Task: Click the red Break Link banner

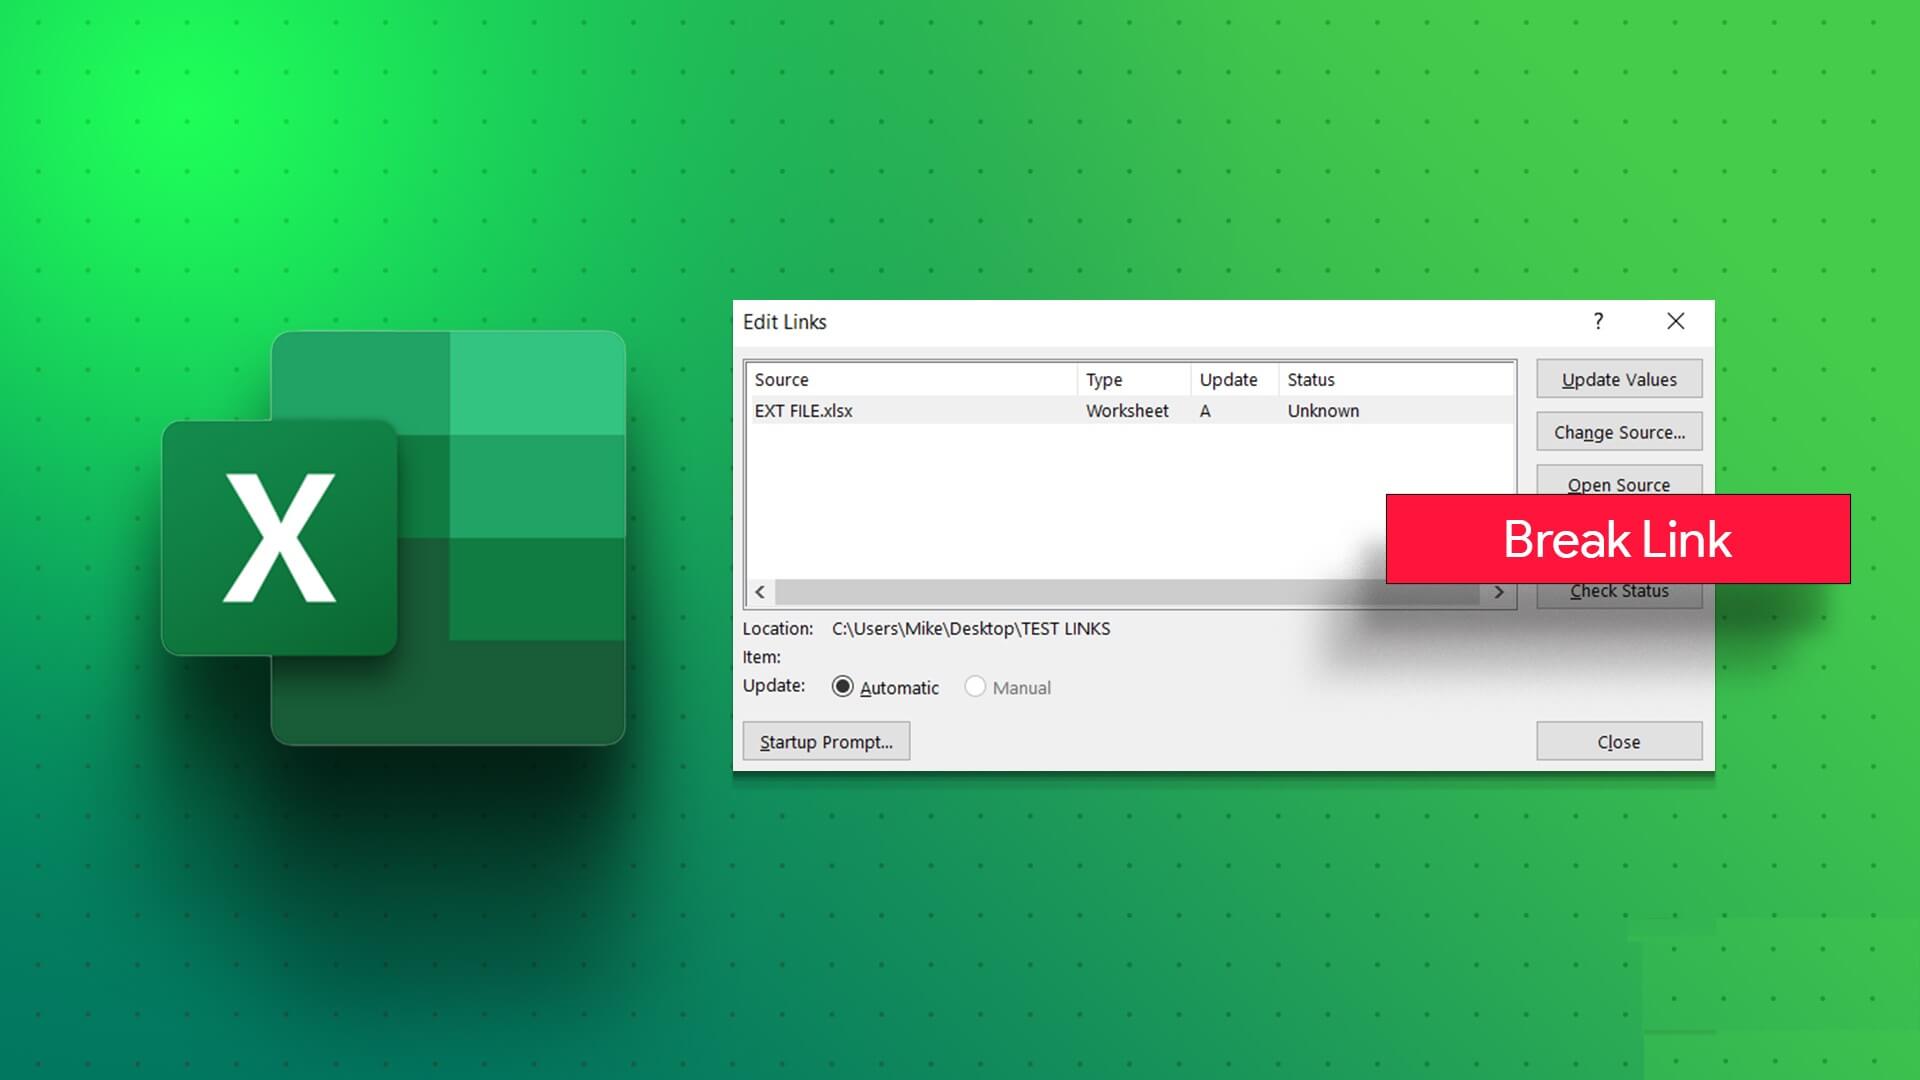Action: pos(1617,539)
